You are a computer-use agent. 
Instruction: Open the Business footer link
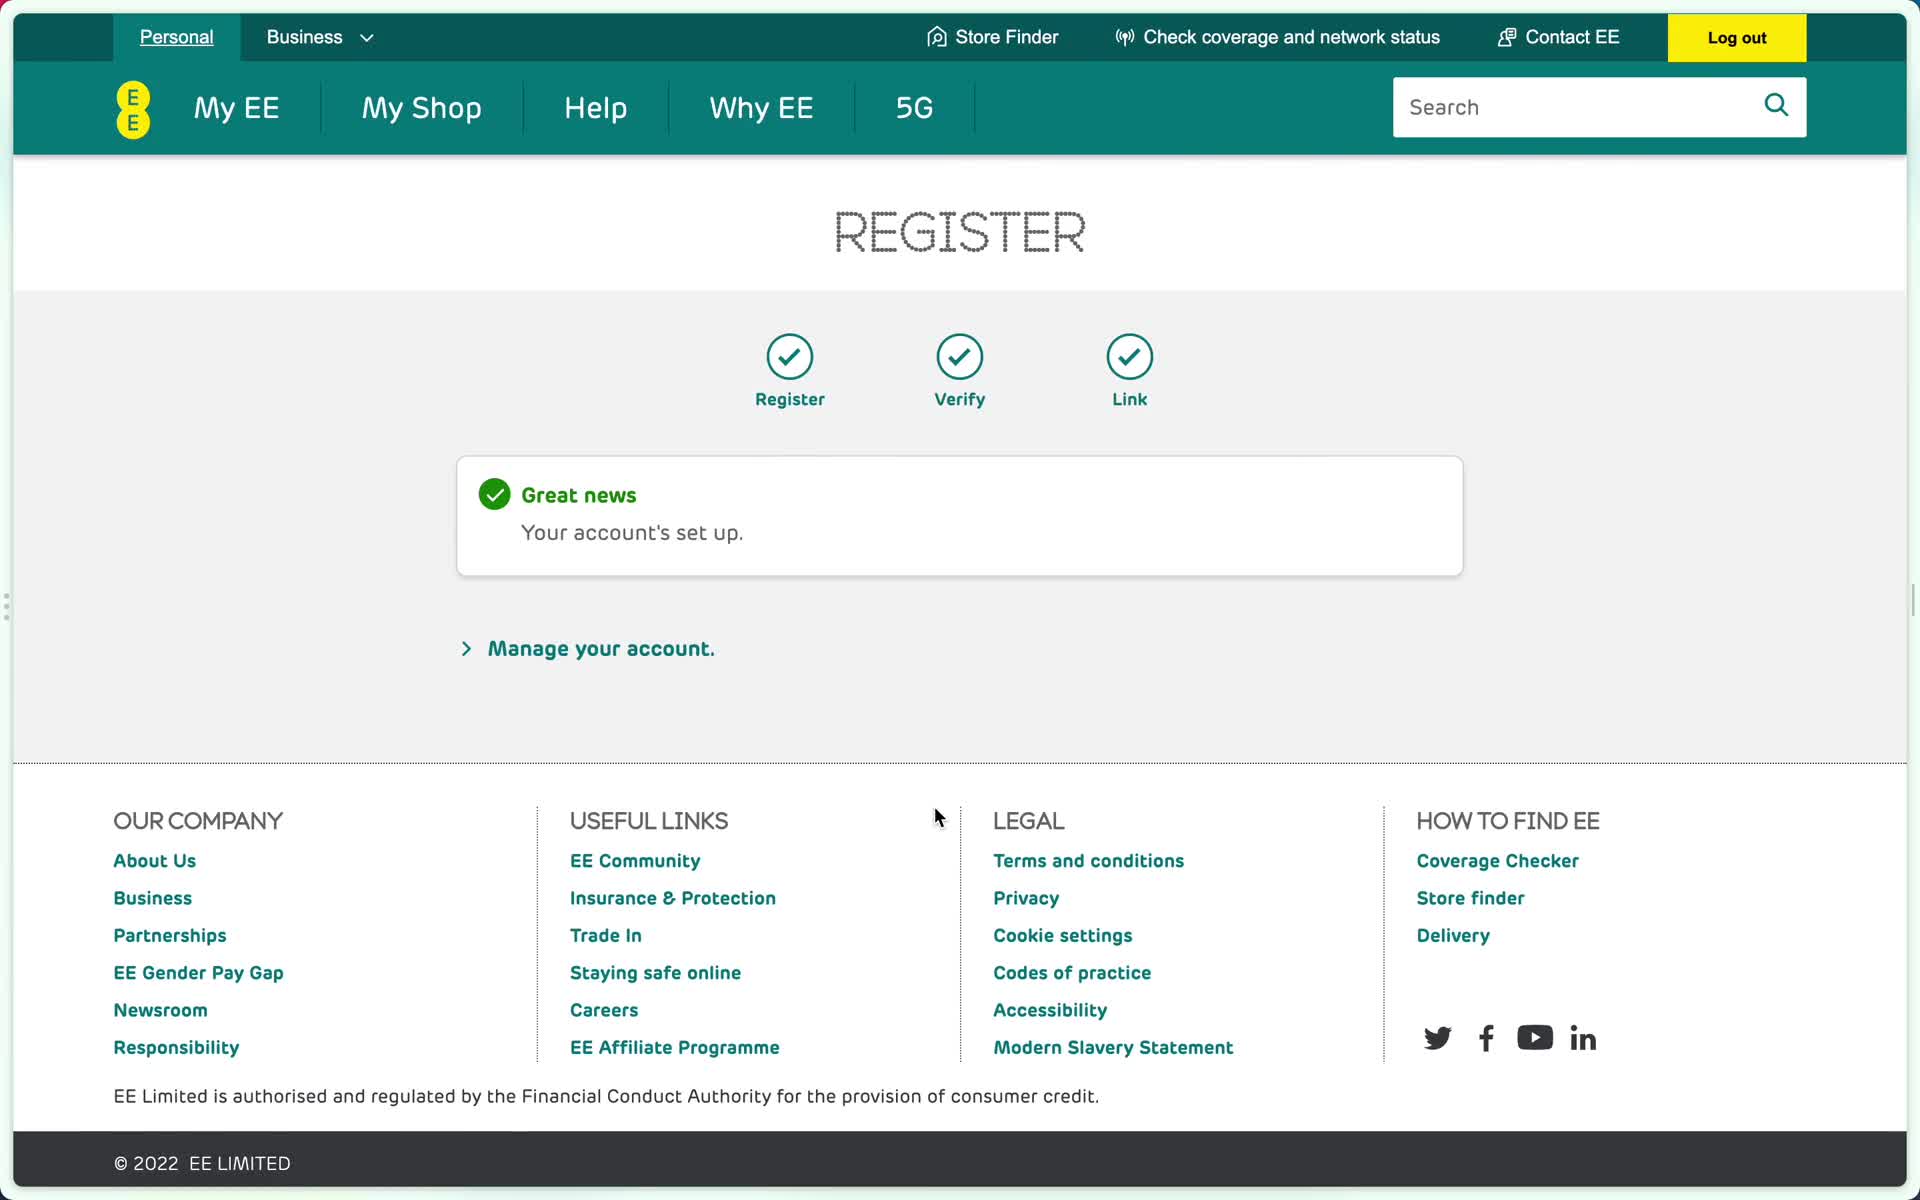pyautogui.click(x=152, y=898)
